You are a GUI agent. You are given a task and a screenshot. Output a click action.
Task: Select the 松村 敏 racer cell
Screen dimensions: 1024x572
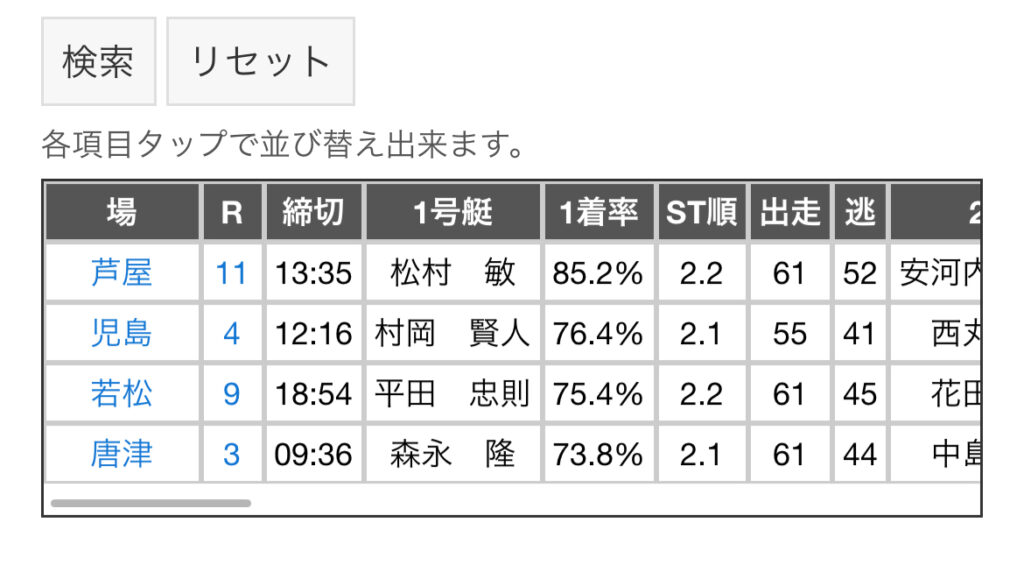453,273
